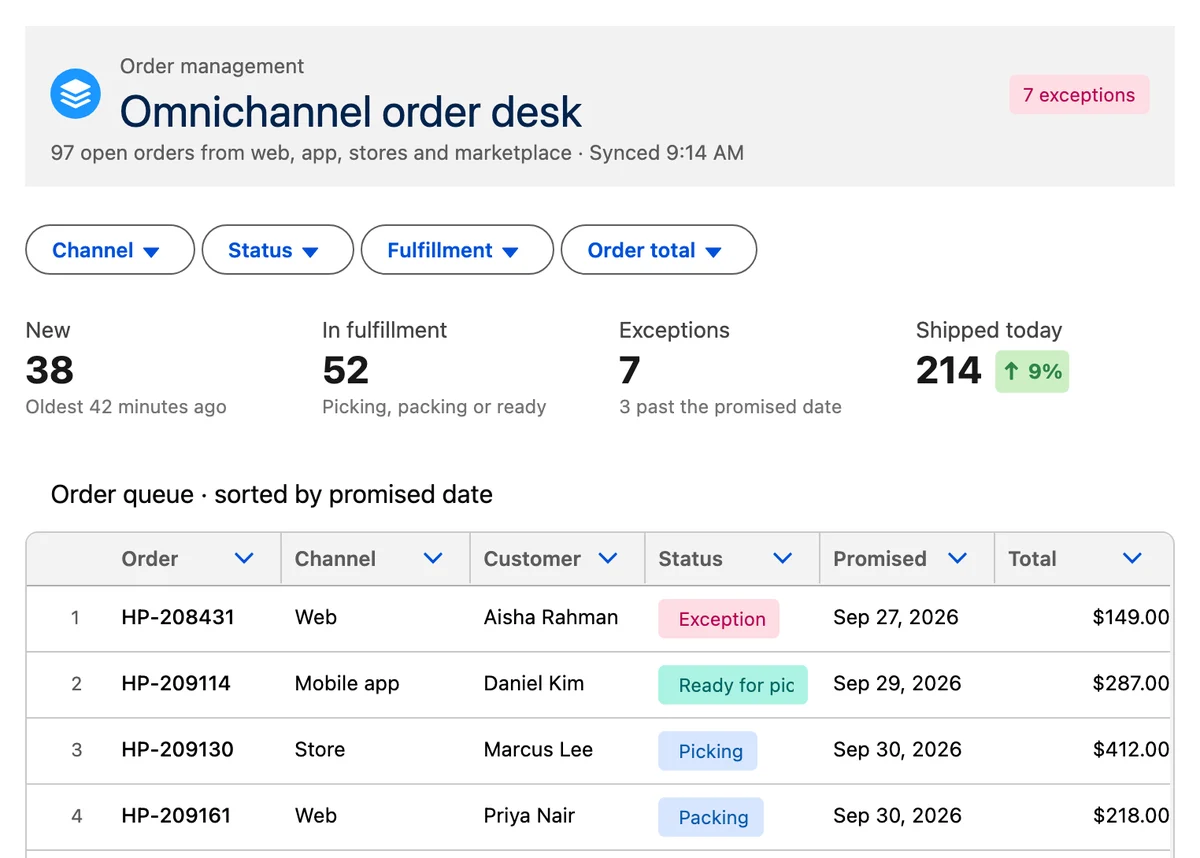
Task: Click customer name Priya Nair
Action: coord(530,815)
